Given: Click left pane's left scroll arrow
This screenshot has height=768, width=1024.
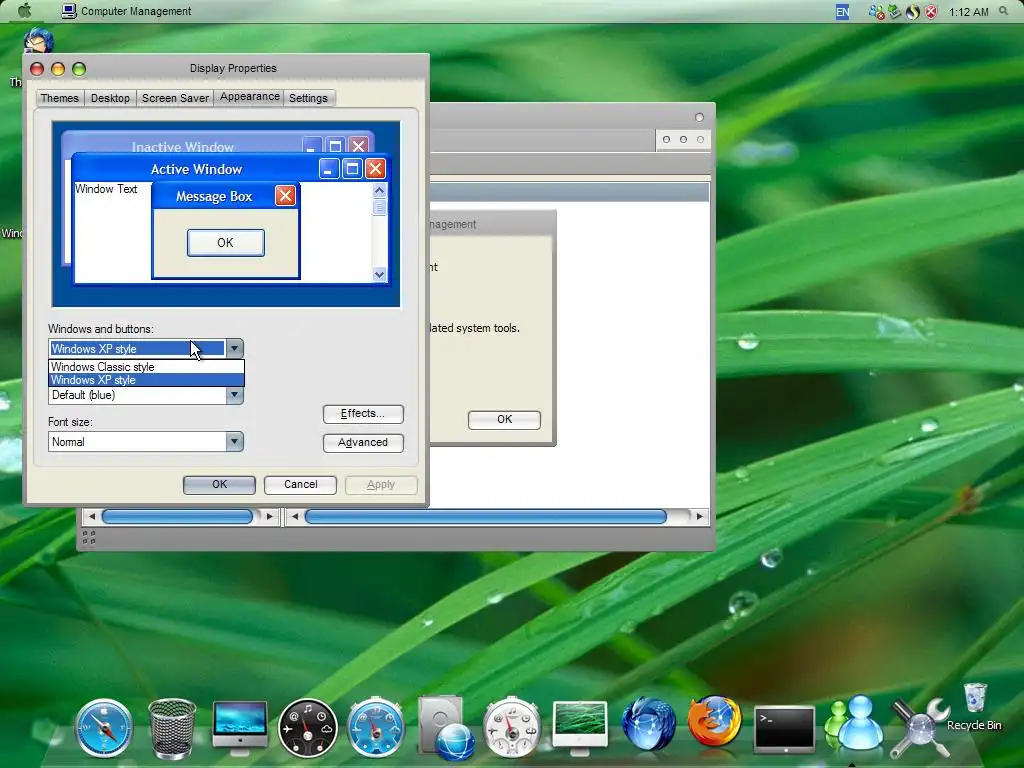Looking at the screenshot, I should coord(91,517).
